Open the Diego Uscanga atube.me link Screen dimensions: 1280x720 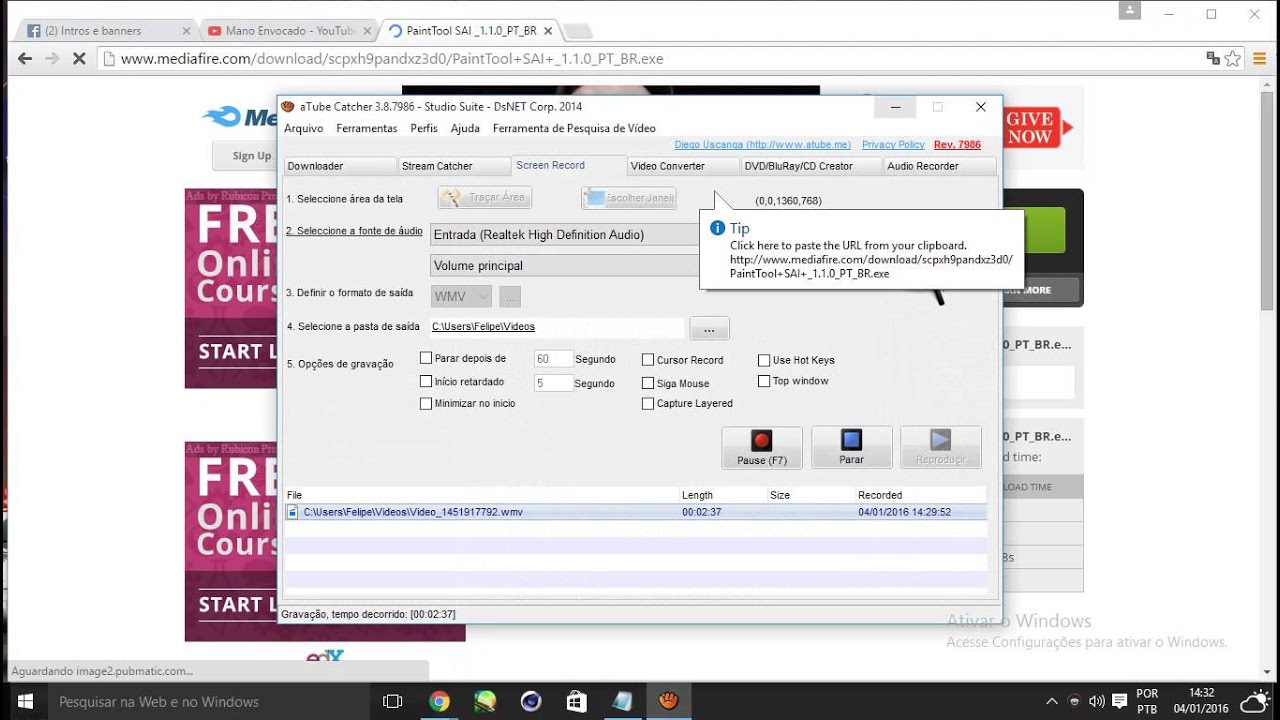click(763, 145)
